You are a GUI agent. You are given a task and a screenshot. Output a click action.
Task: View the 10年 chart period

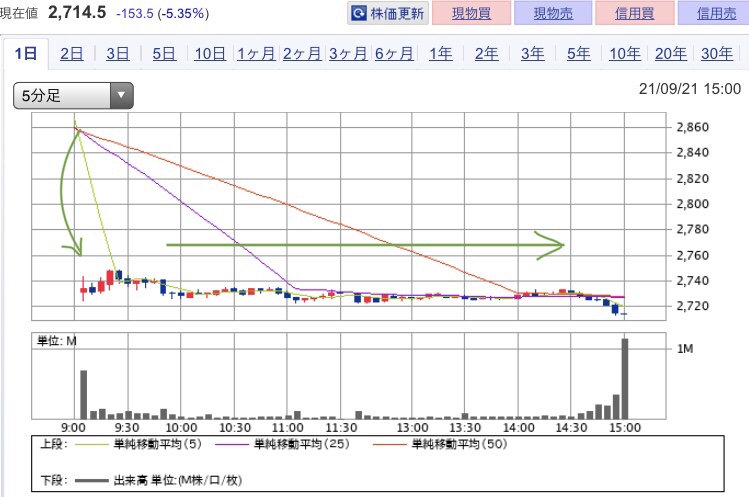625,54
